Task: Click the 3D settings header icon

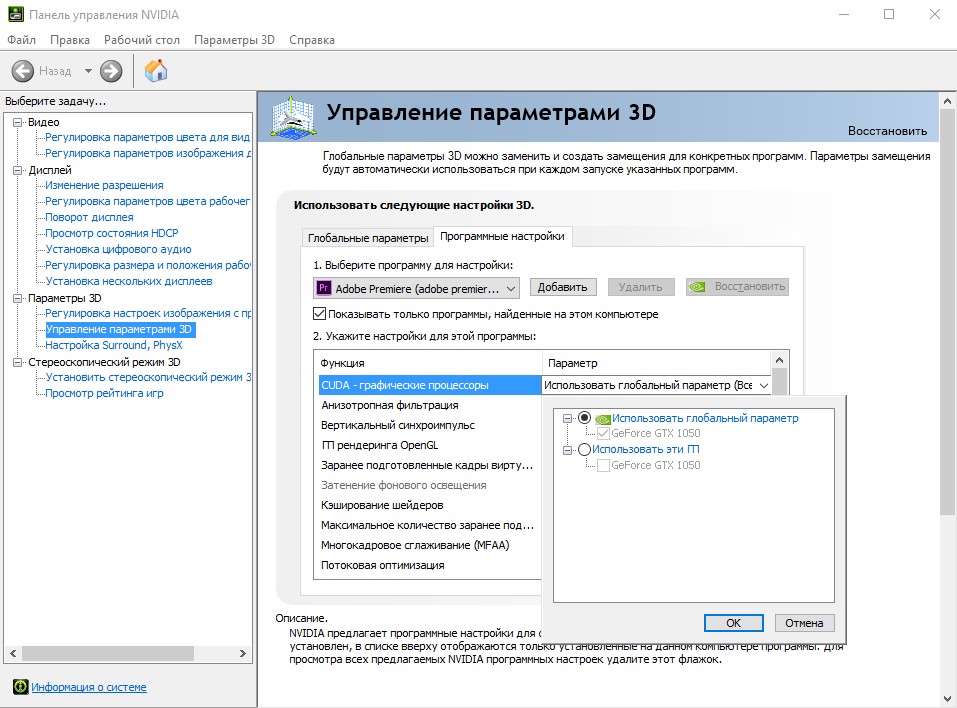Action: [x=294, y=117]
